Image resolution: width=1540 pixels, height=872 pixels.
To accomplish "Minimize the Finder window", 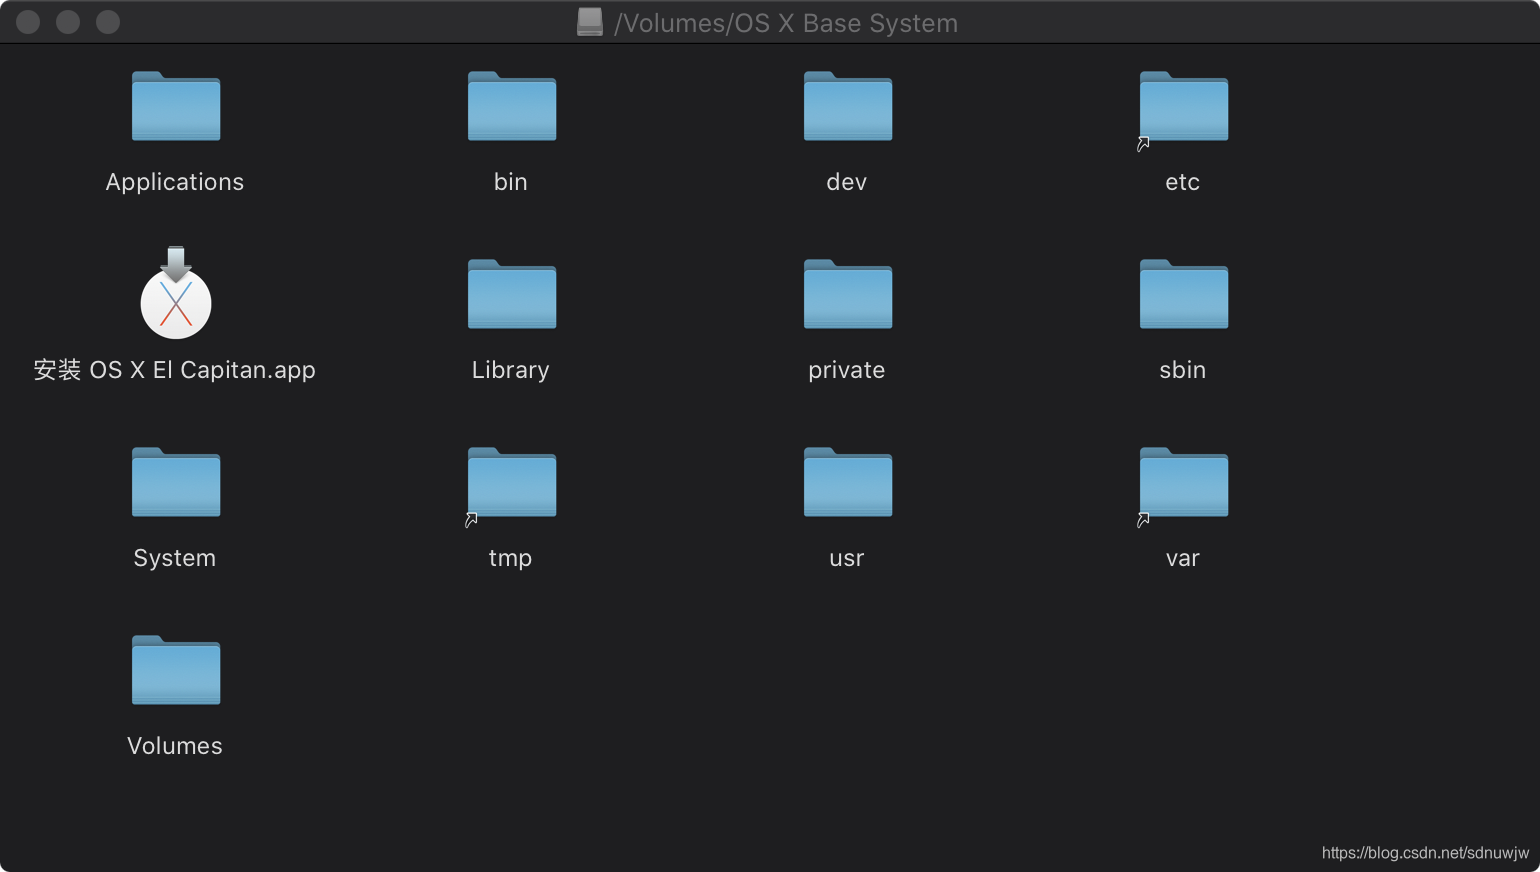I will coord(68,22).
